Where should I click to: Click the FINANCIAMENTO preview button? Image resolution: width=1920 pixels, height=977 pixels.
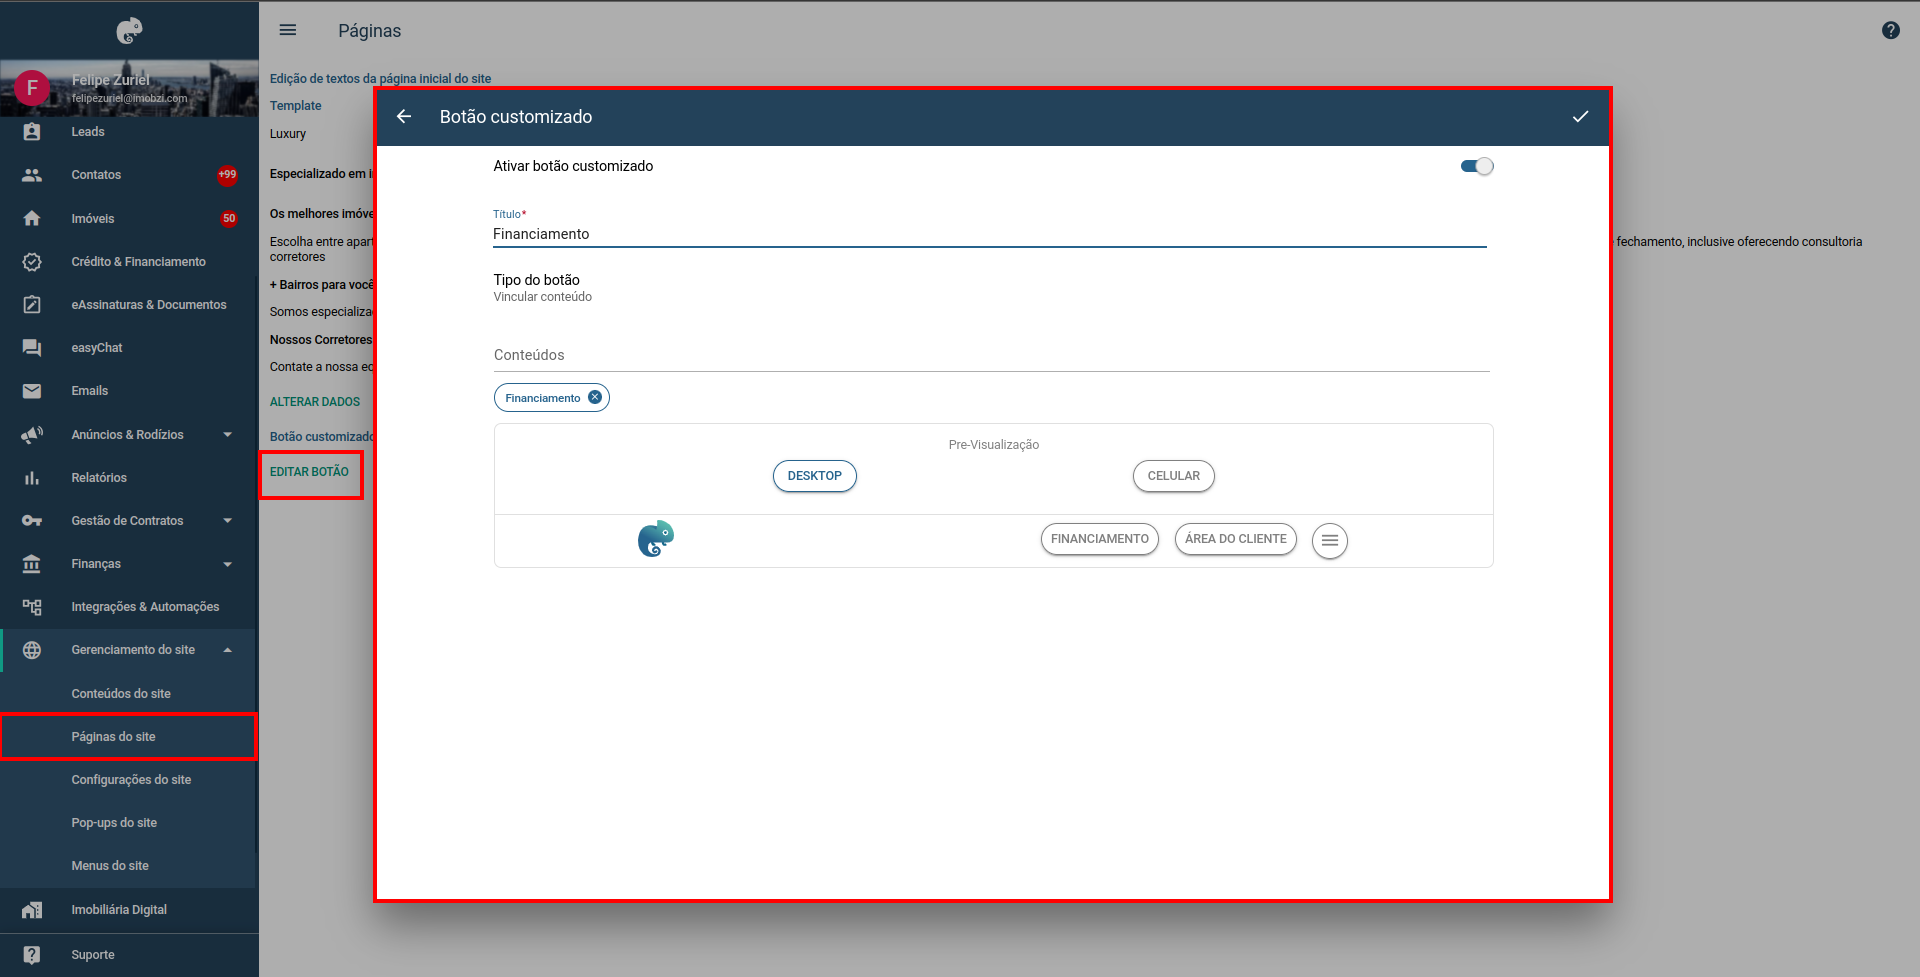click(x=1100, y=539)
